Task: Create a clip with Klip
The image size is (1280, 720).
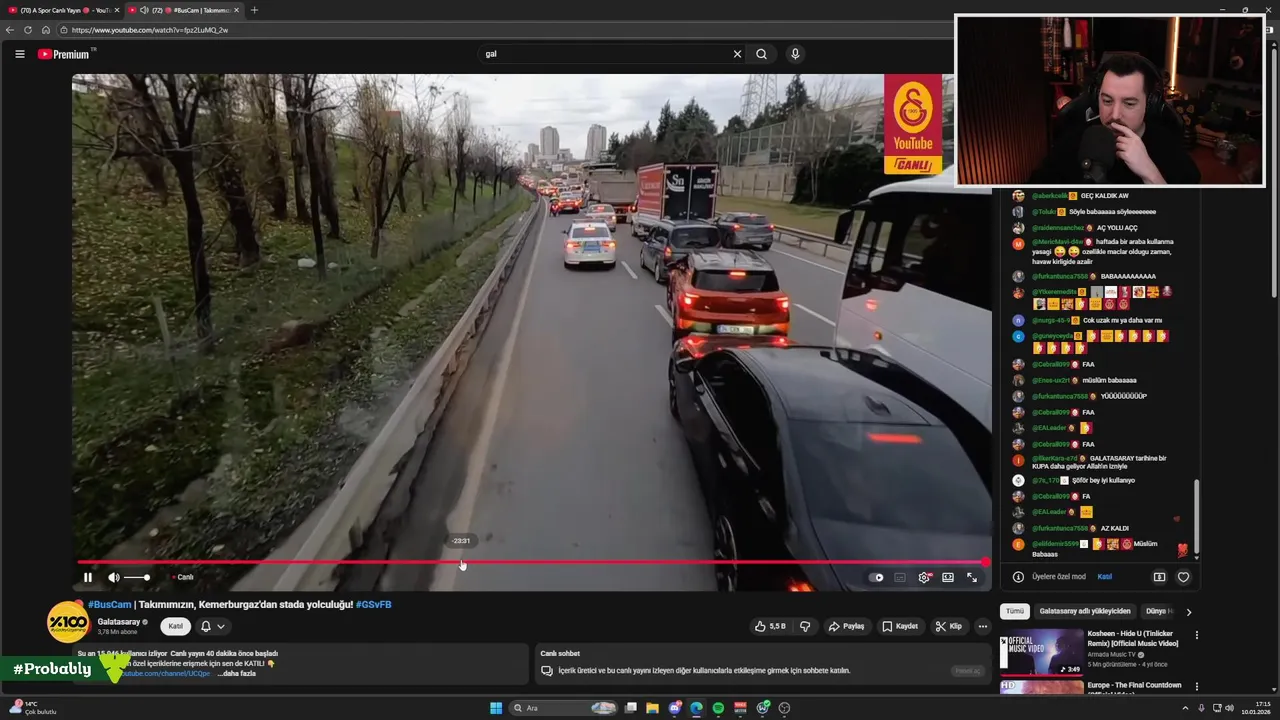Action: pos(948,626)
